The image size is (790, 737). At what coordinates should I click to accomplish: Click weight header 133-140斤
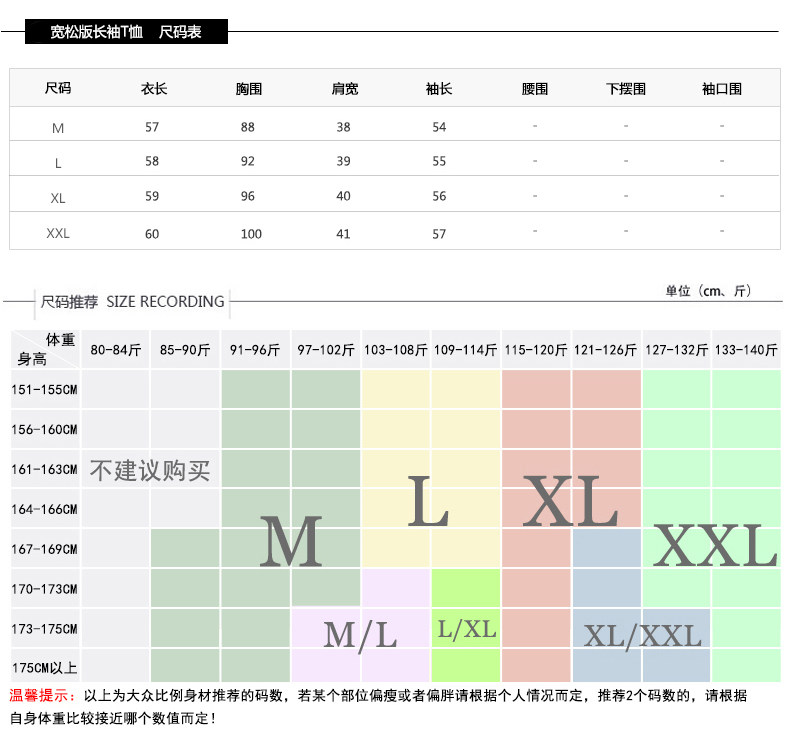746,350
